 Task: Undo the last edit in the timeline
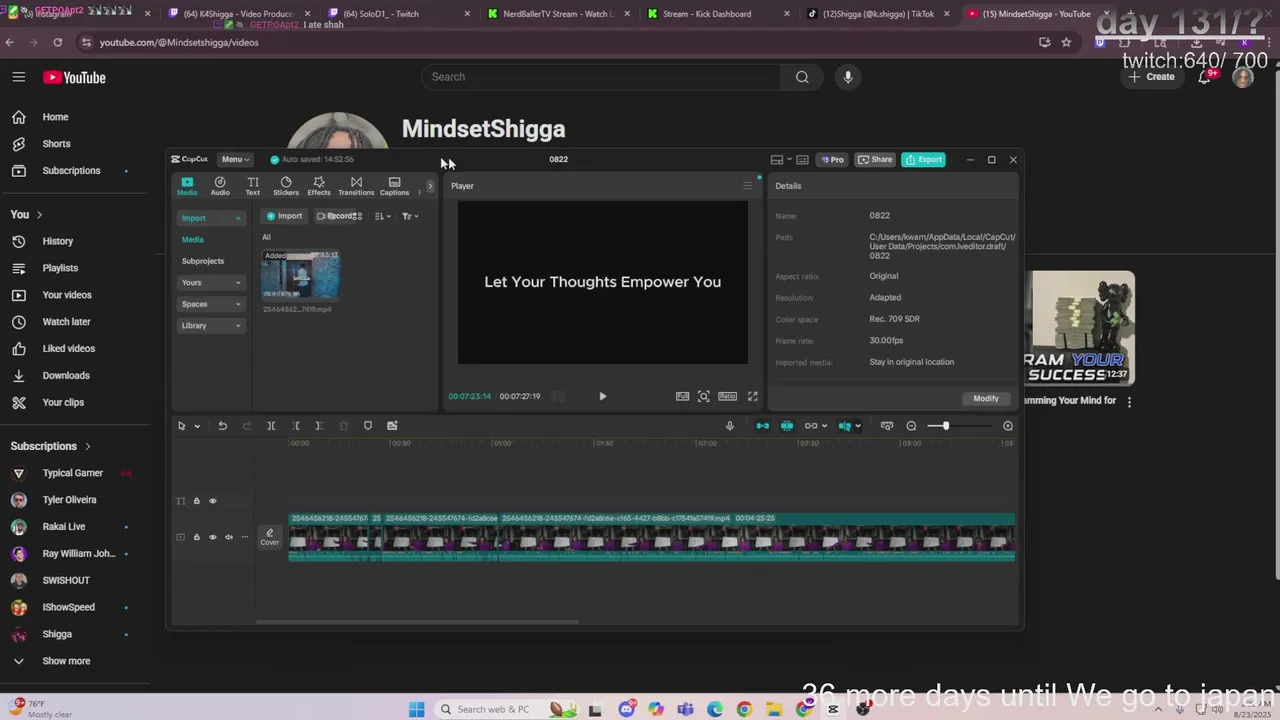(222, 426)
